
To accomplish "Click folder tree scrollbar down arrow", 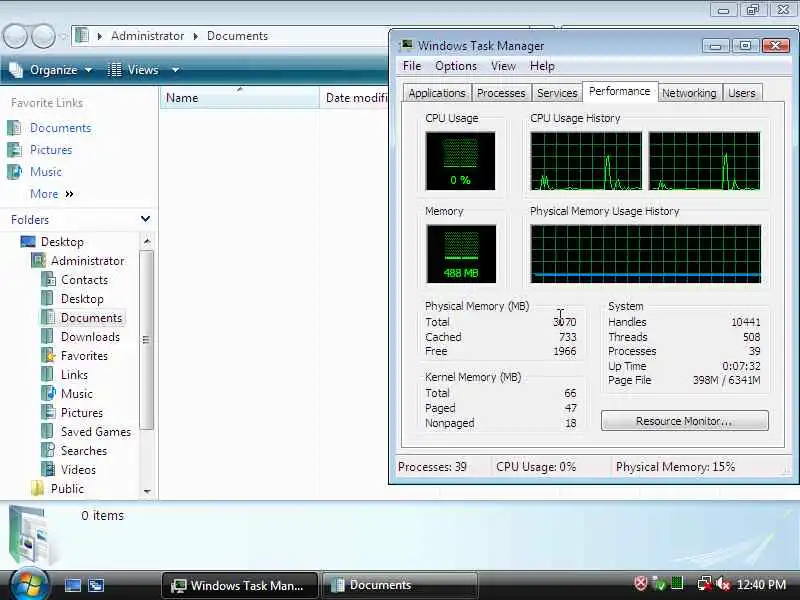I will tap(147, 491).
